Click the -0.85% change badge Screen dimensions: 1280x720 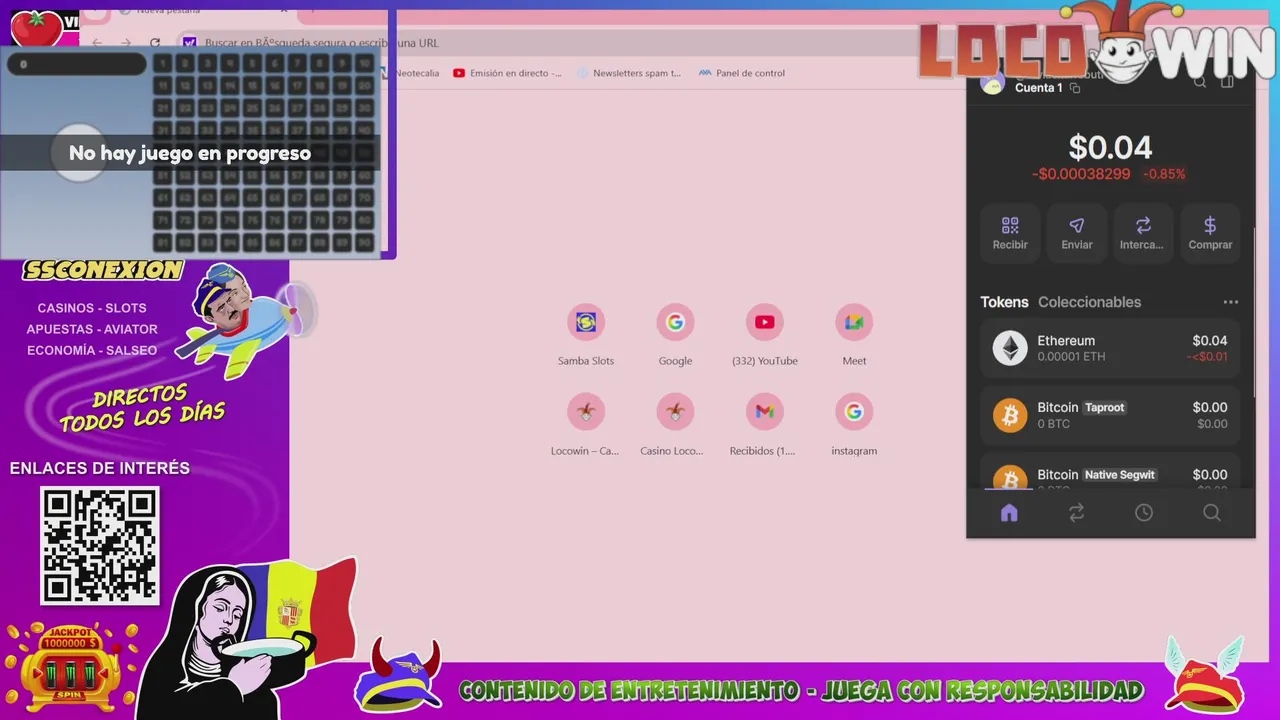(x=1165, y=174)
